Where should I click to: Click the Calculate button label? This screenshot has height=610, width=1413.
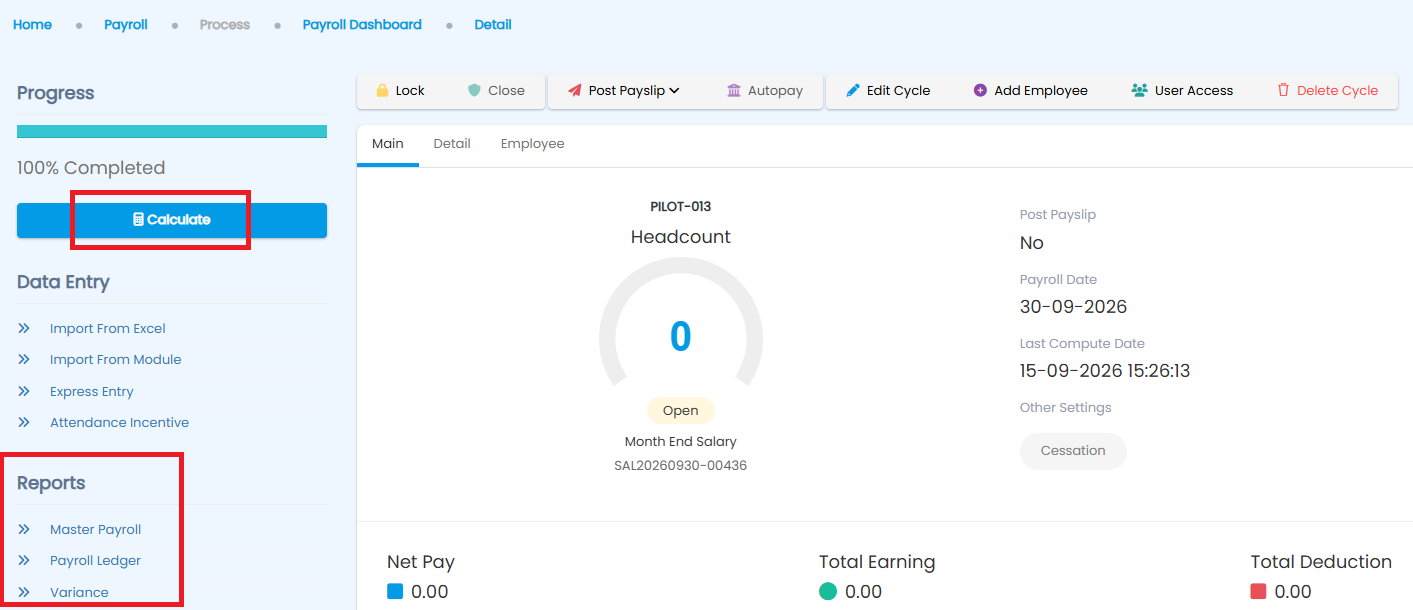[179, 220]
